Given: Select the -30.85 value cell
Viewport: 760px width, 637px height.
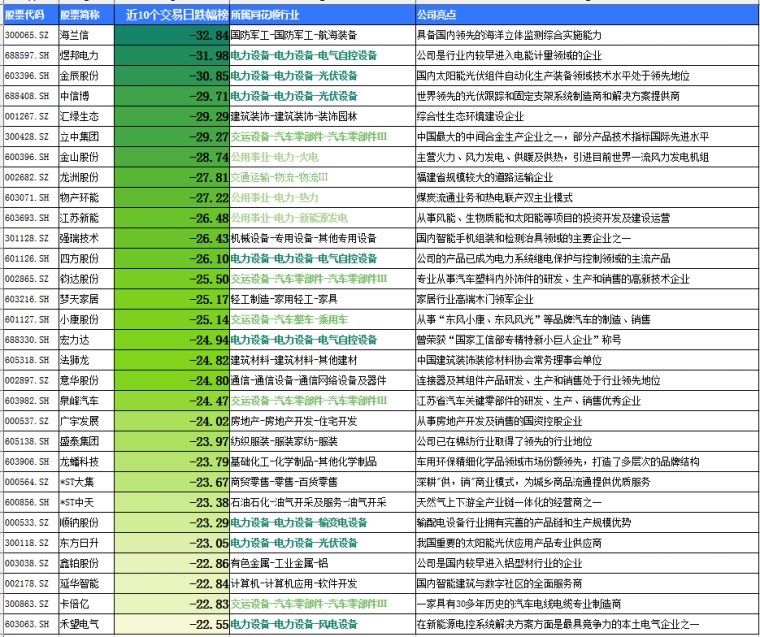Looking at the screenshot, I should (172, 76).
